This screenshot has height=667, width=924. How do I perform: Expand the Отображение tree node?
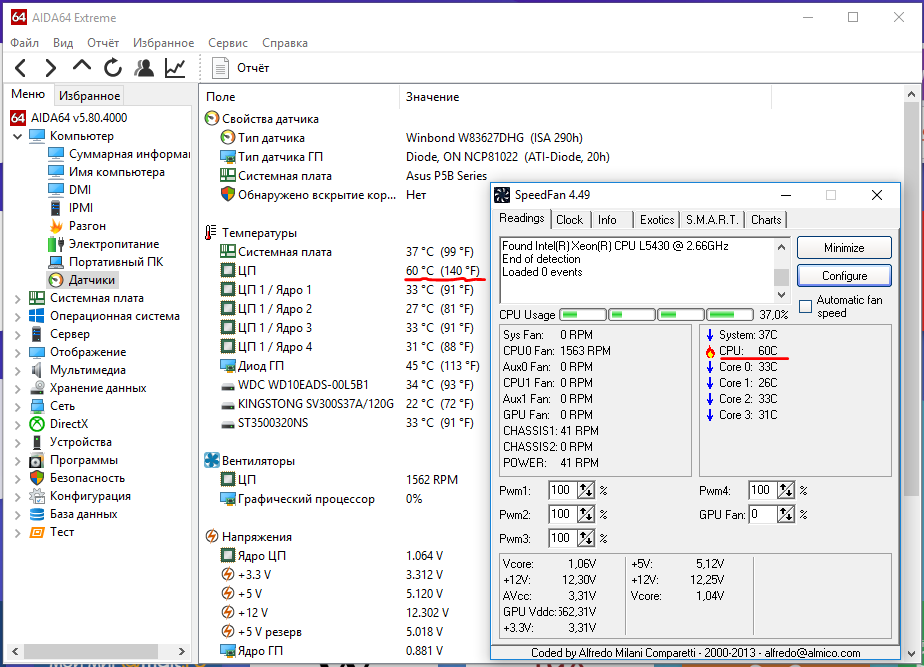(x=18, y=353)
